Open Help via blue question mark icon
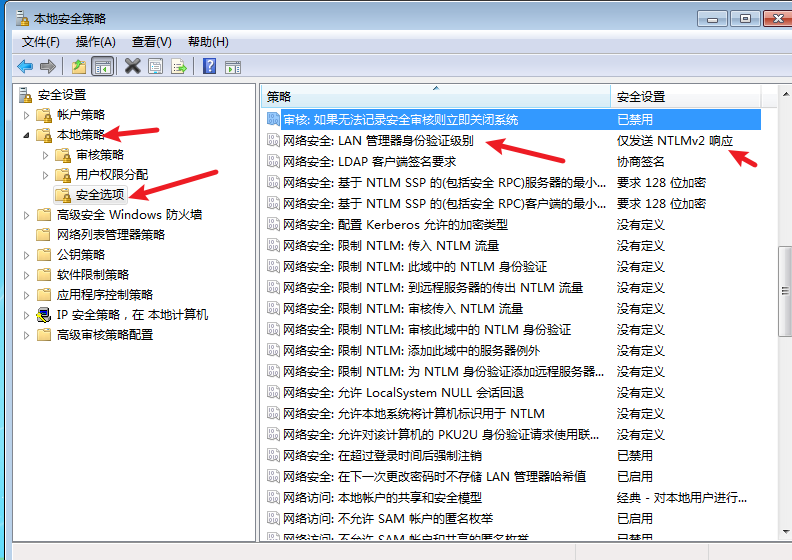792x560 pixels. tap(210, 66)
